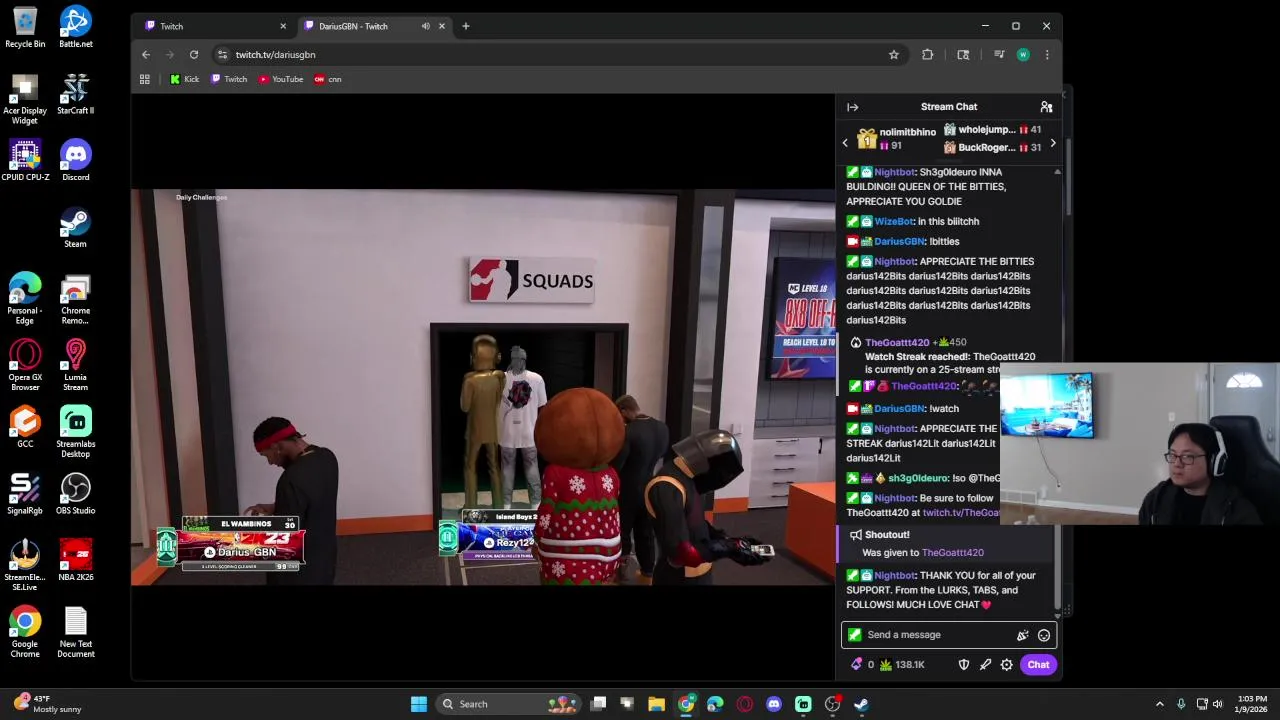Select the Streamlabs Desktop shortcut
This screenshot has width=1280, height=720.
click(76, 433)
